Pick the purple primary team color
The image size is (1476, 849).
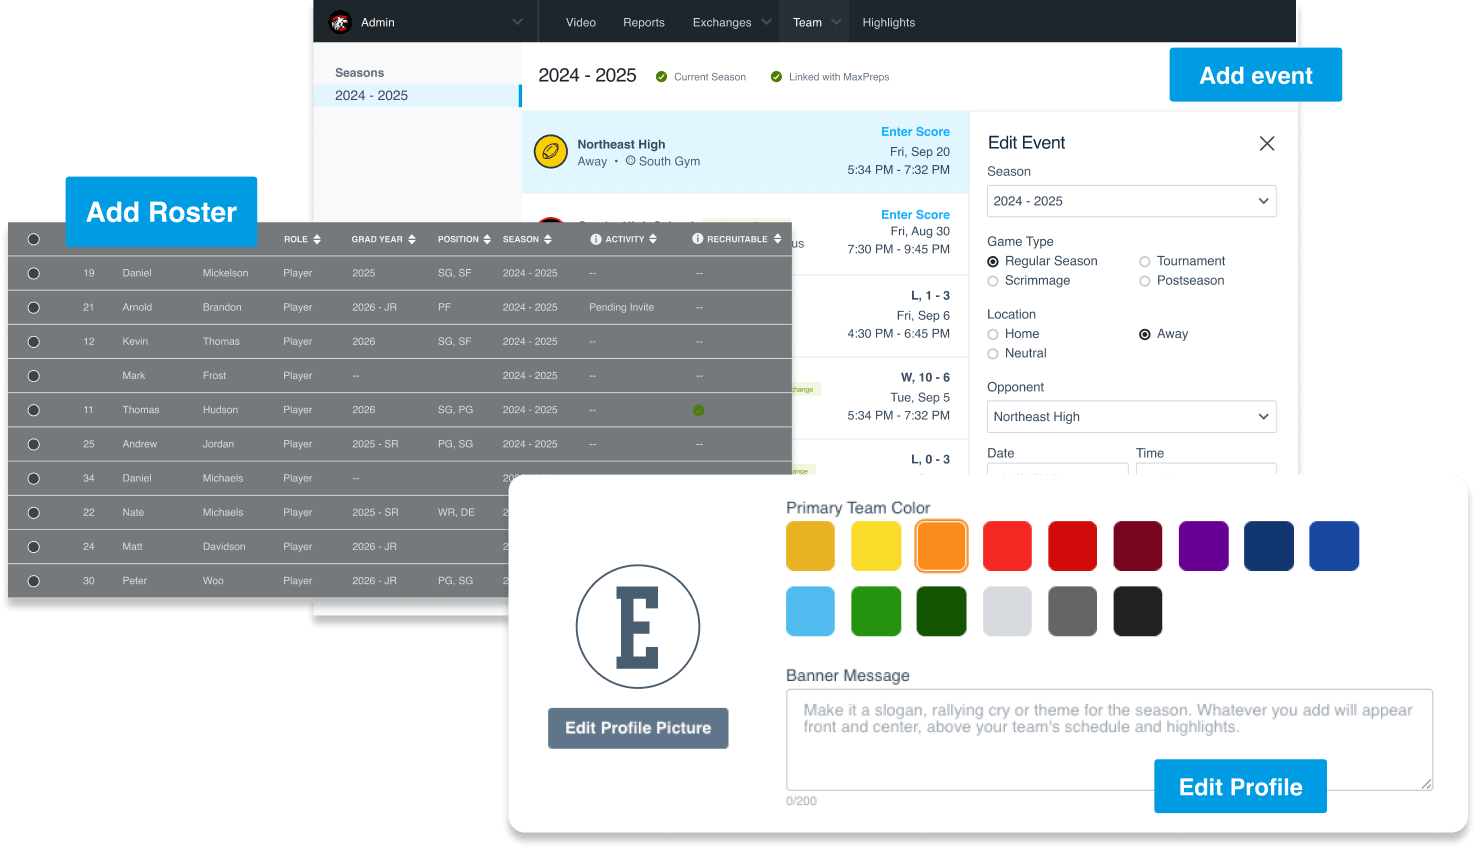[1203, 546]
